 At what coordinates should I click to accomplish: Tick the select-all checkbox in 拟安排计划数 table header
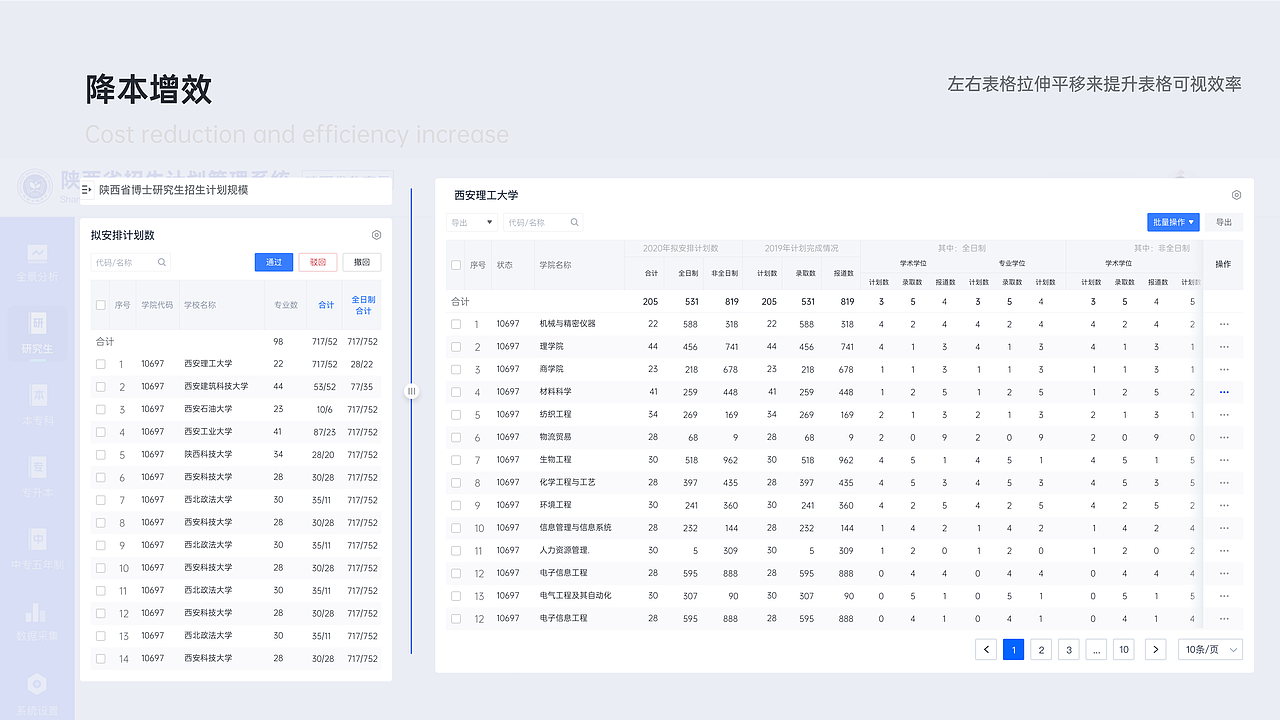coord(100,305)
